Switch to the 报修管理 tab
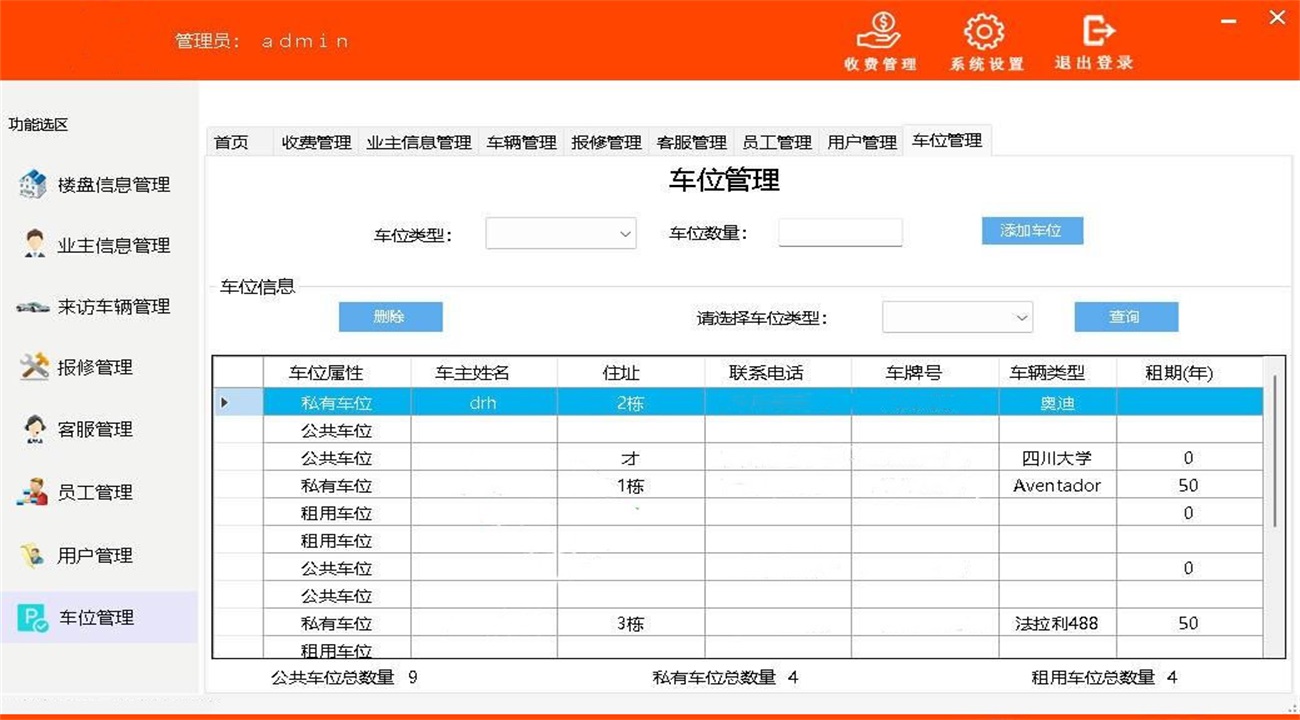Image resolution: width=1300 pixels, height=720 pixels. pos(606,142)
